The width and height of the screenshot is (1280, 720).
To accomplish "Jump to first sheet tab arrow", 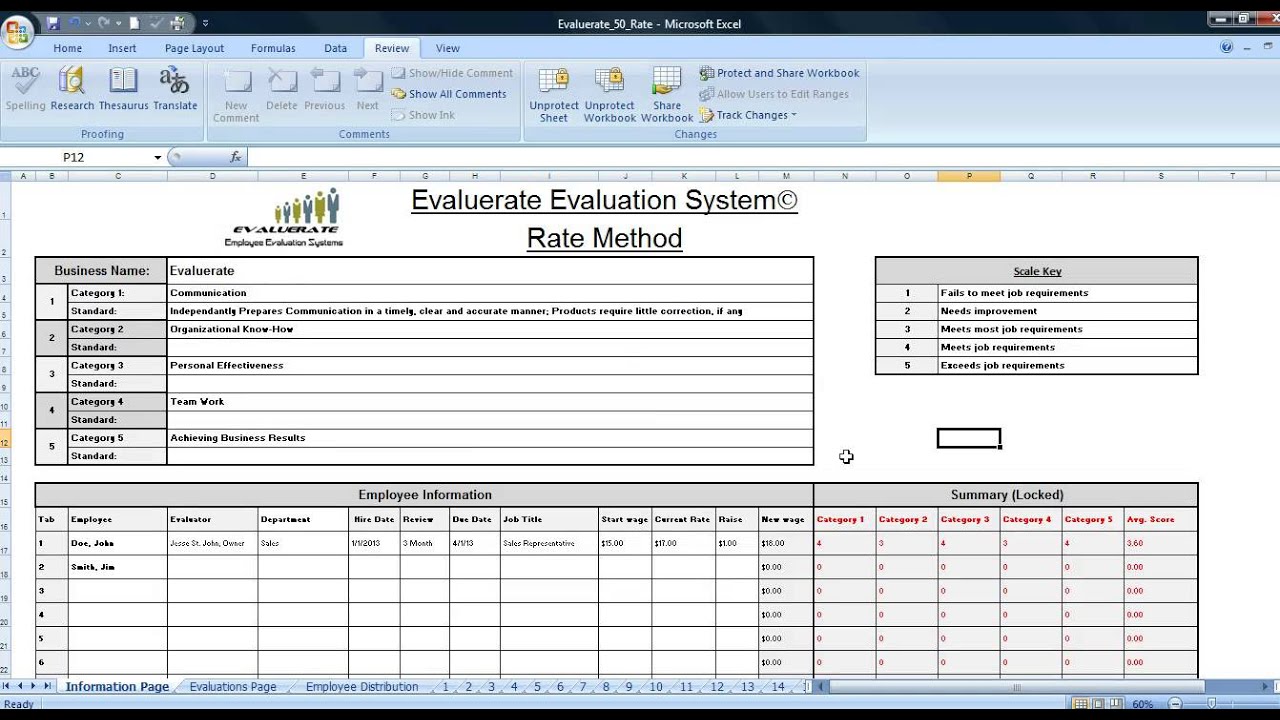I will click(7, 686).
